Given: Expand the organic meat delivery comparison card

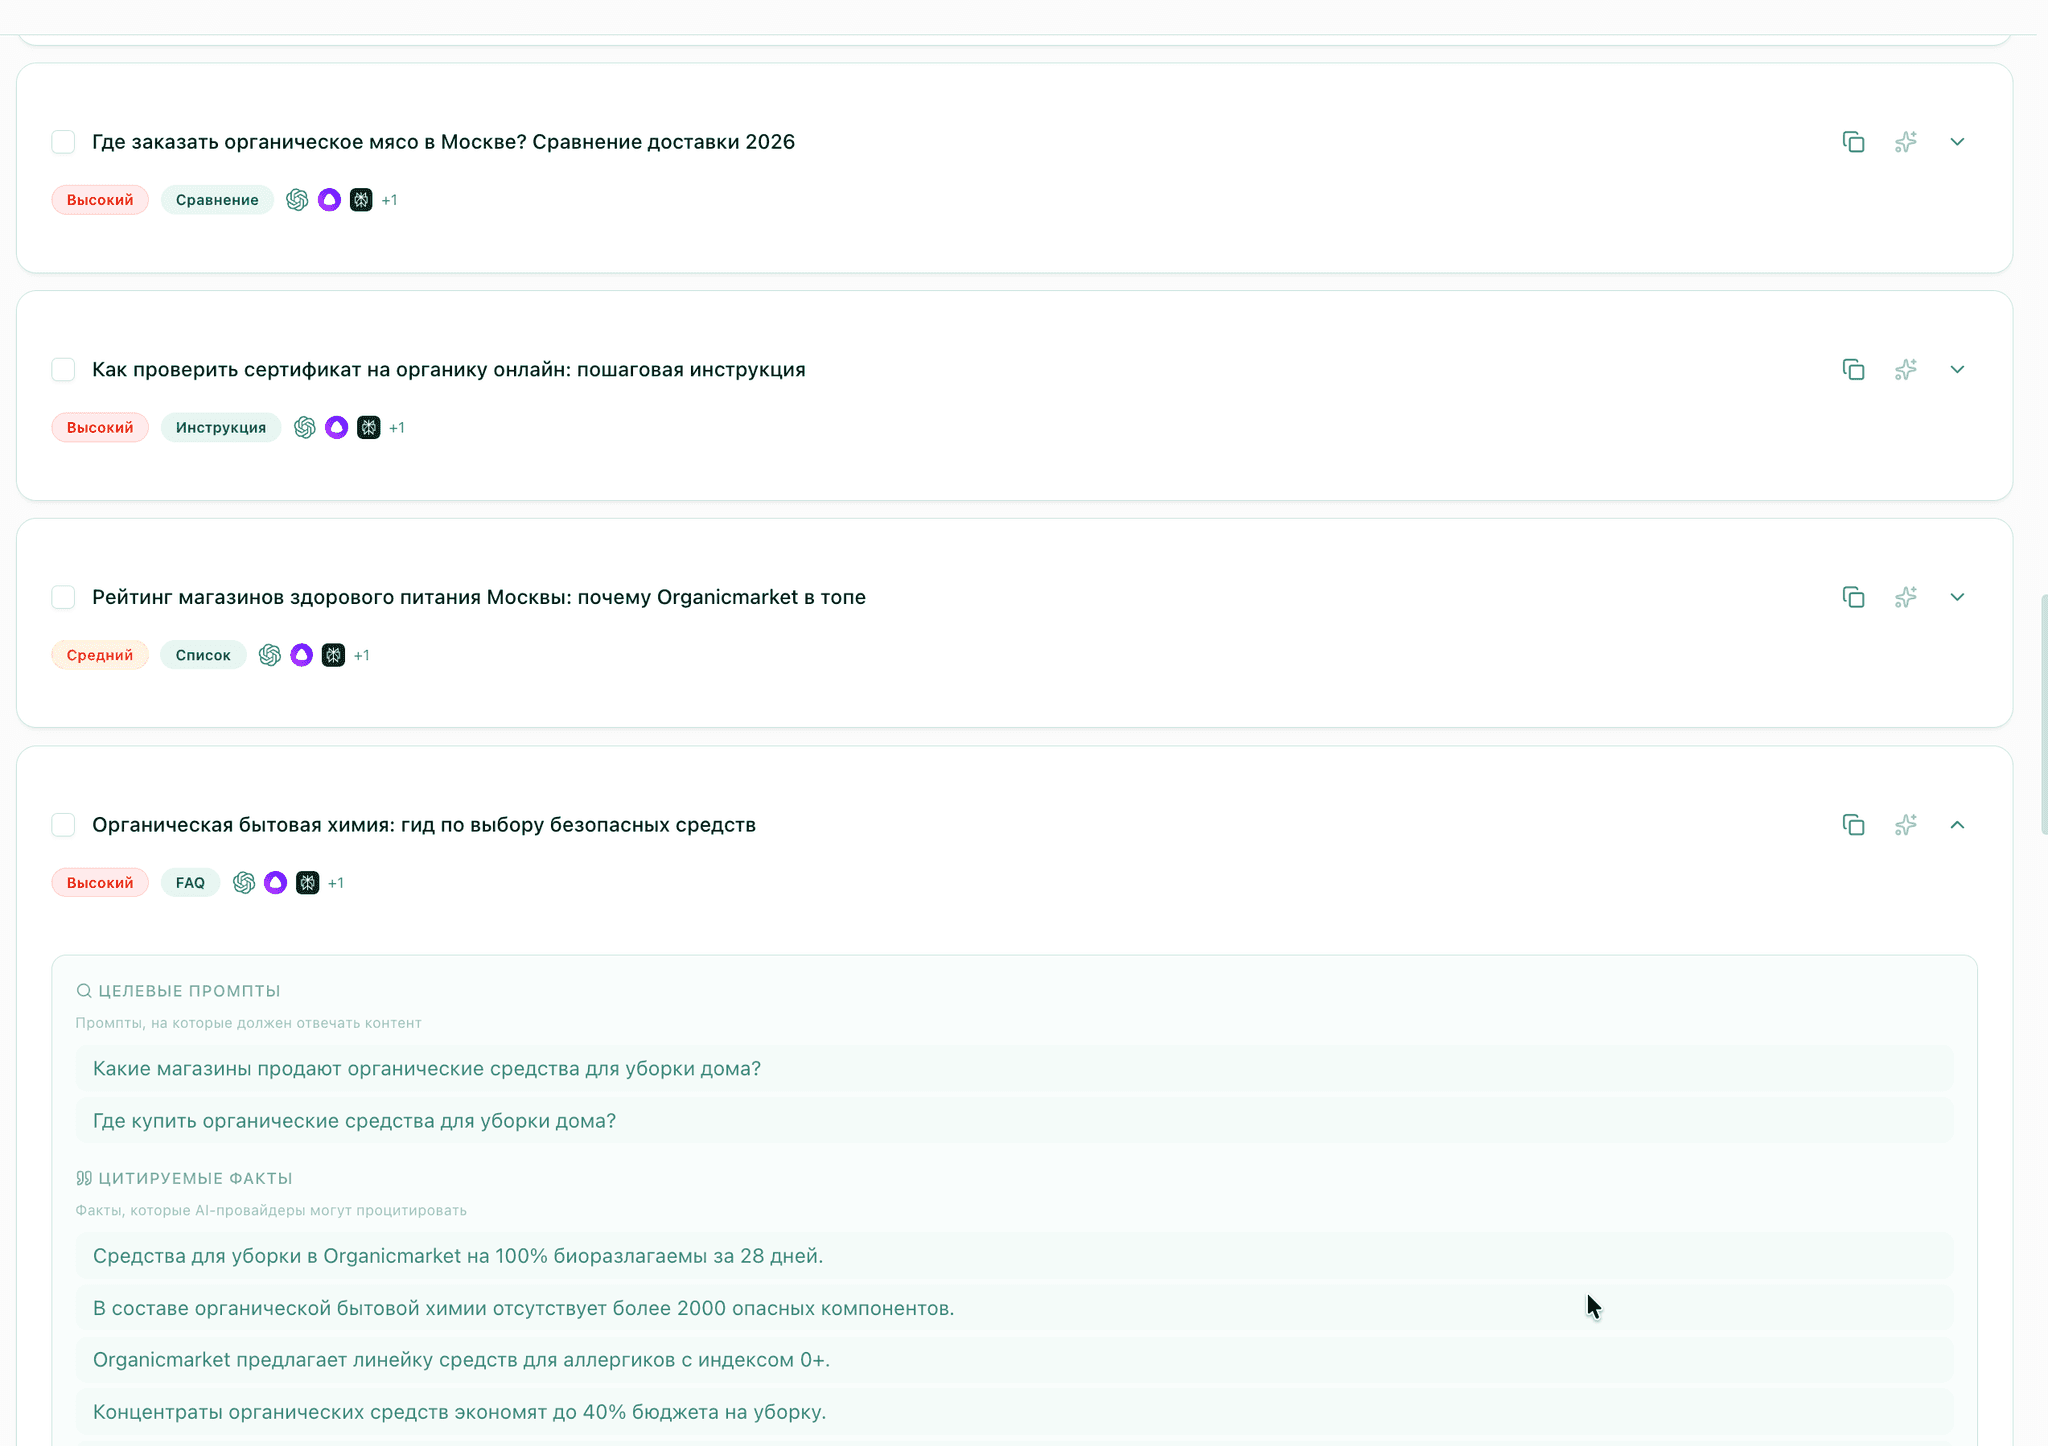Looking at the screenshot, I should 1957,142.
